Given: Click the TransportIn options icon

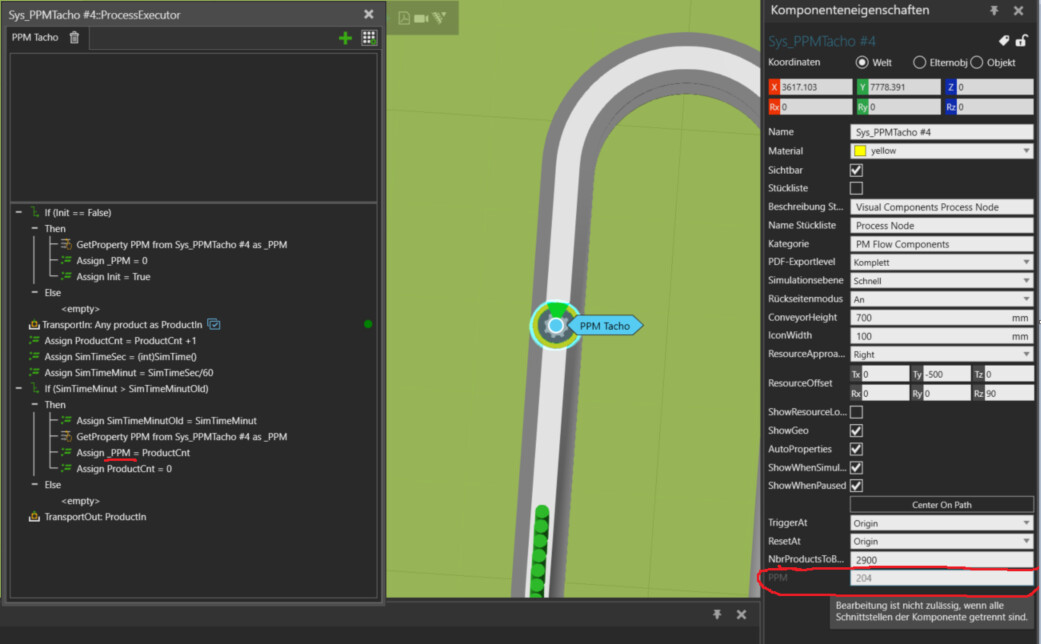Looking at the screenshot, I should tap(213, 325).
